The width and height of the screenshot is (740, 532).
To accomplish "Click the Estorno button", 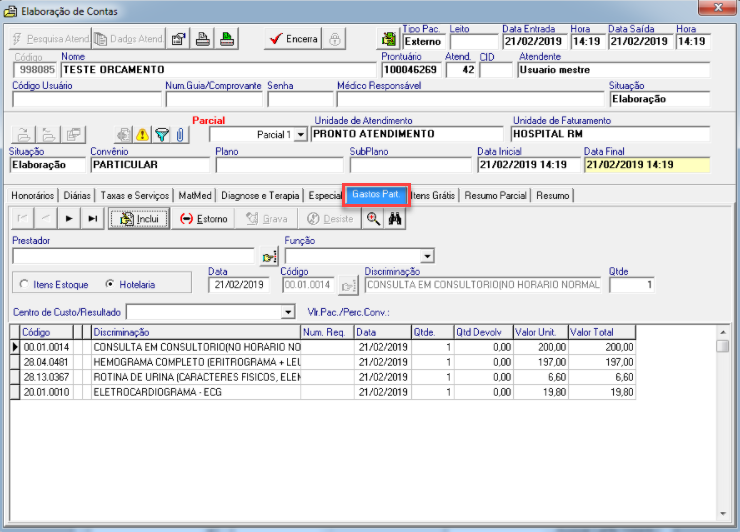I will (203, 219).
